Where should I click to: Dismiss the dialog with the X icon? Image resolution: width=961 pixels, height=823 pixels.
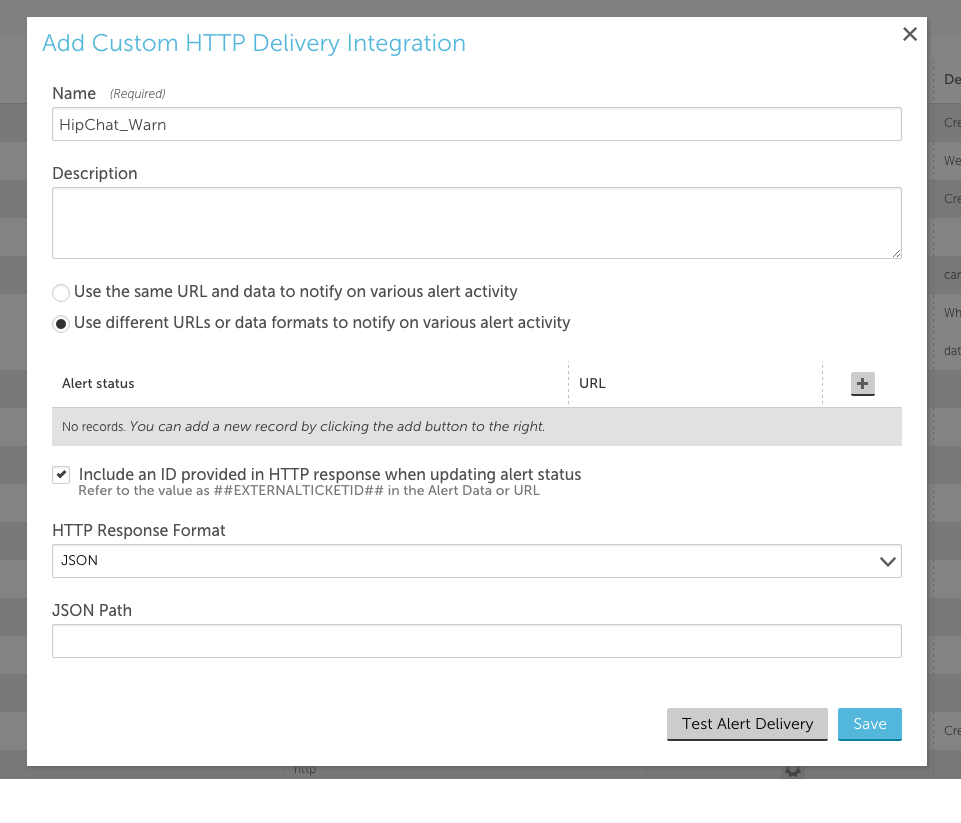909,33
